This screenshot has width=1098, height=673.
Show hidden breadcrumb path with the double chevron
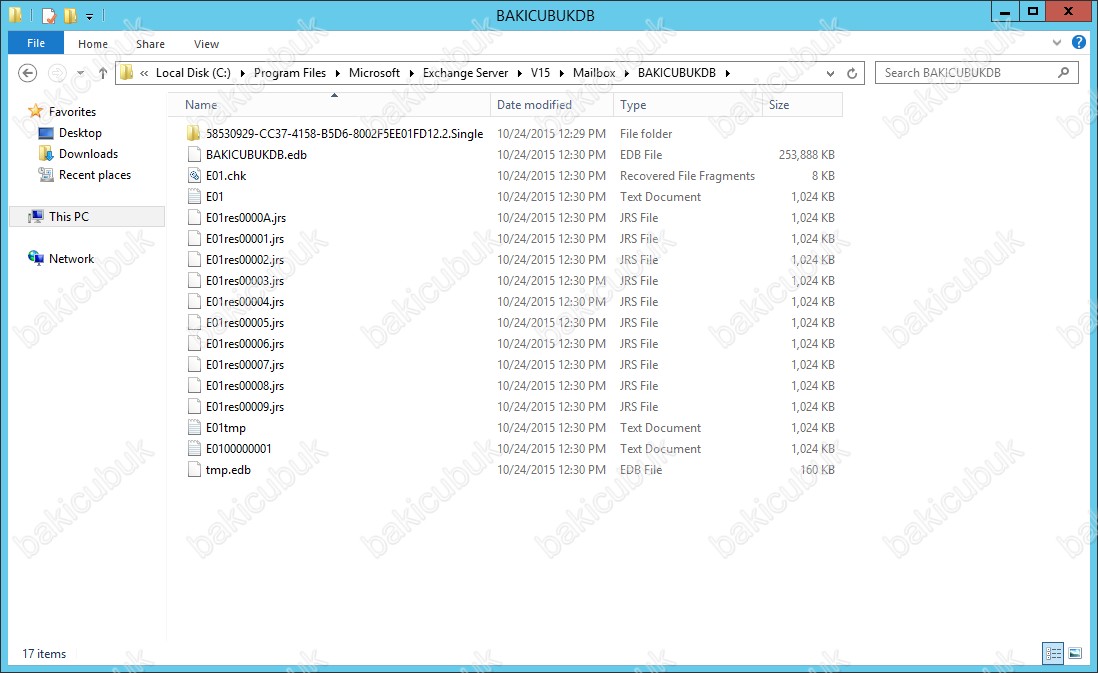(144, 73)
